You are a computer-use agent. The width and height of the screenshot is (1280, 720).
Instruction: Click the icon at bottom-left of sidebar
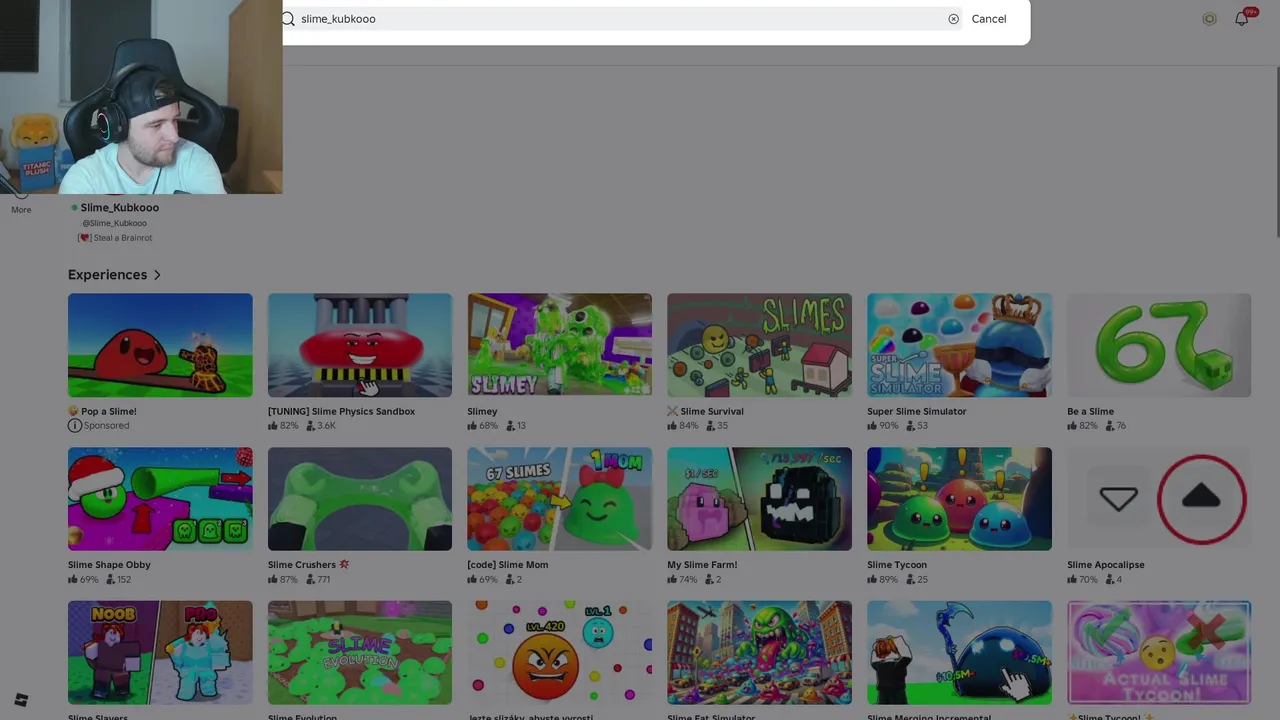pyautogui.click(x=21, y=700)
